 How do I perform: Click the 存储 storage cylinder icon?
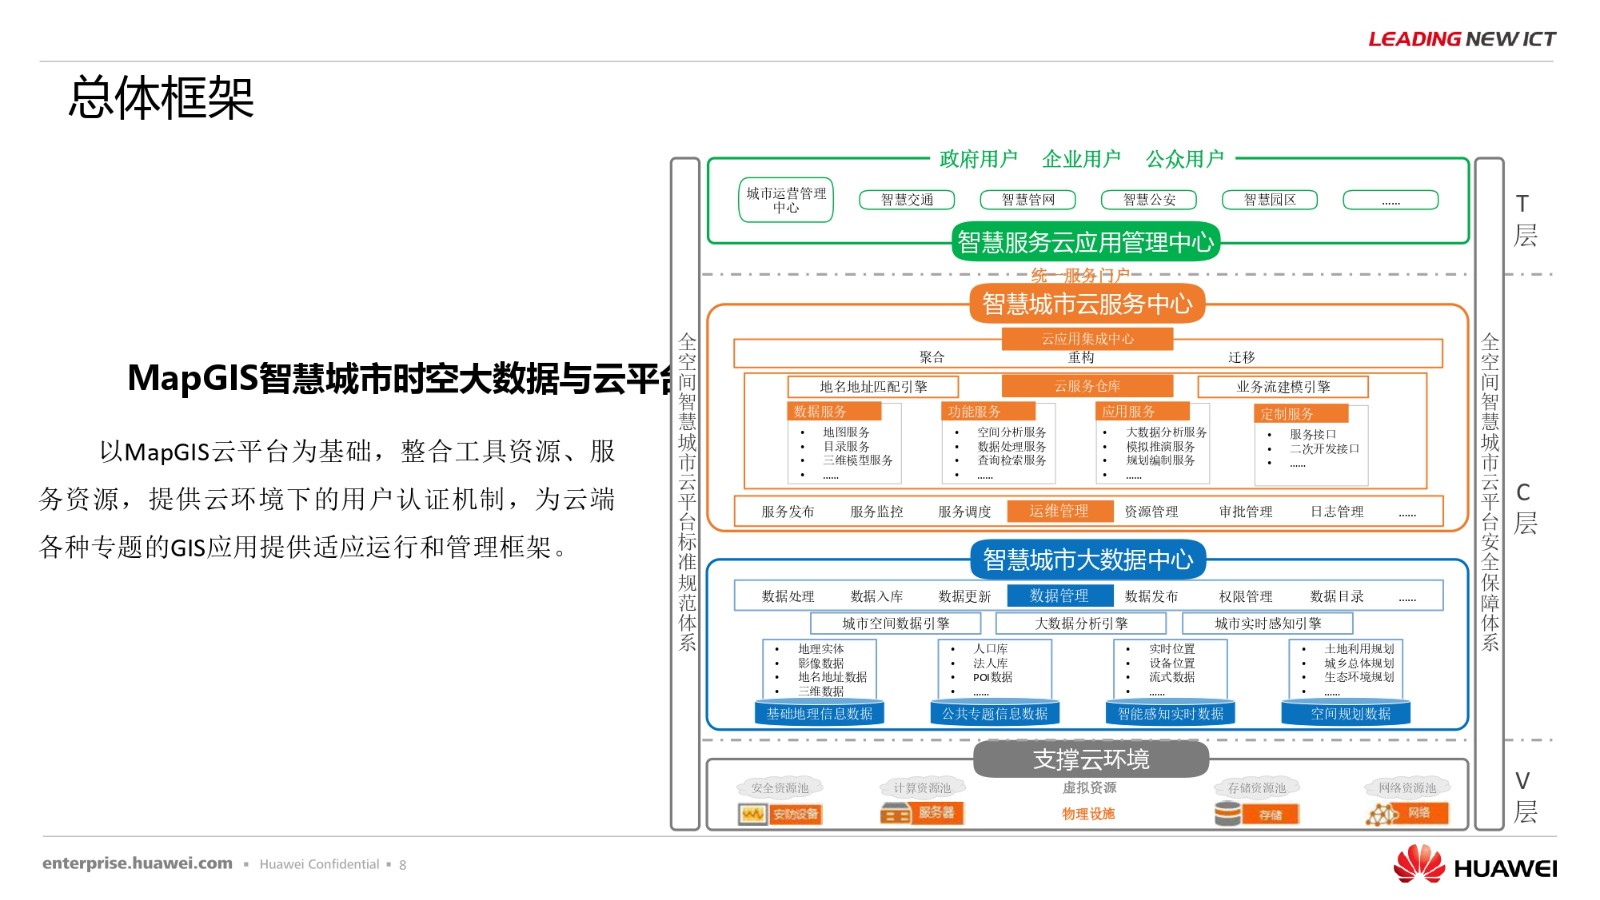click(x=1256, y=814)
